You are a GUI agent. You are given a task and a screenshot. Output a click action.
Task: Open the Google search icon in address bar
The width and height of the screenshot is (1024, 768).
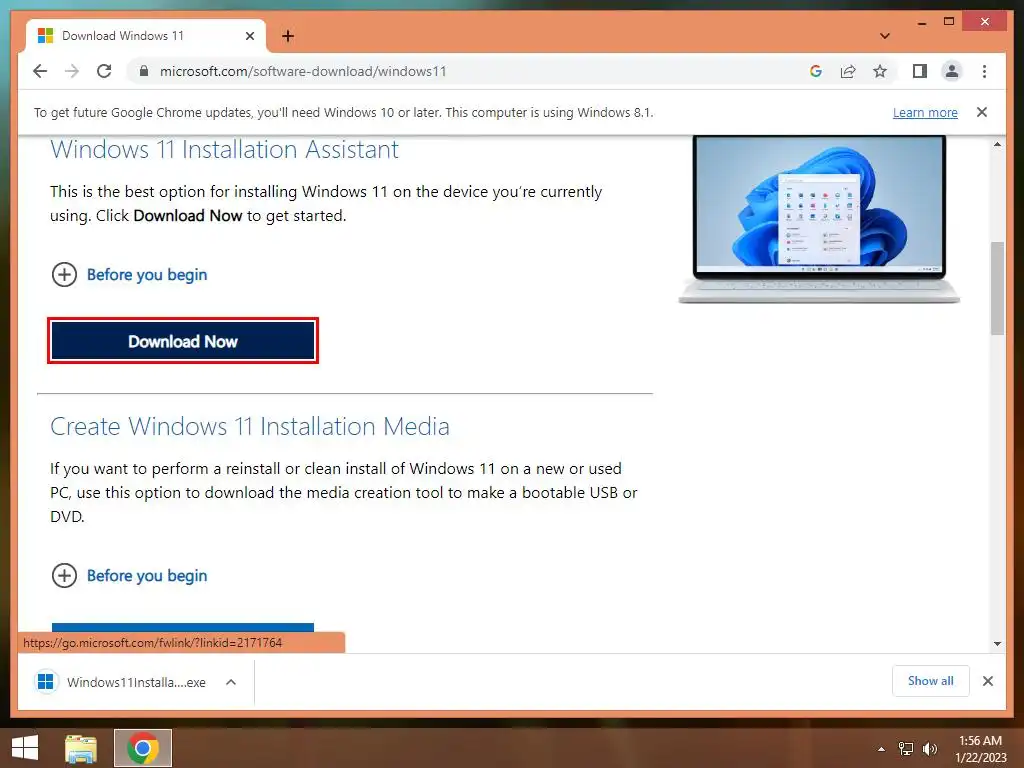pyautogui.click(x=816, y=71)
